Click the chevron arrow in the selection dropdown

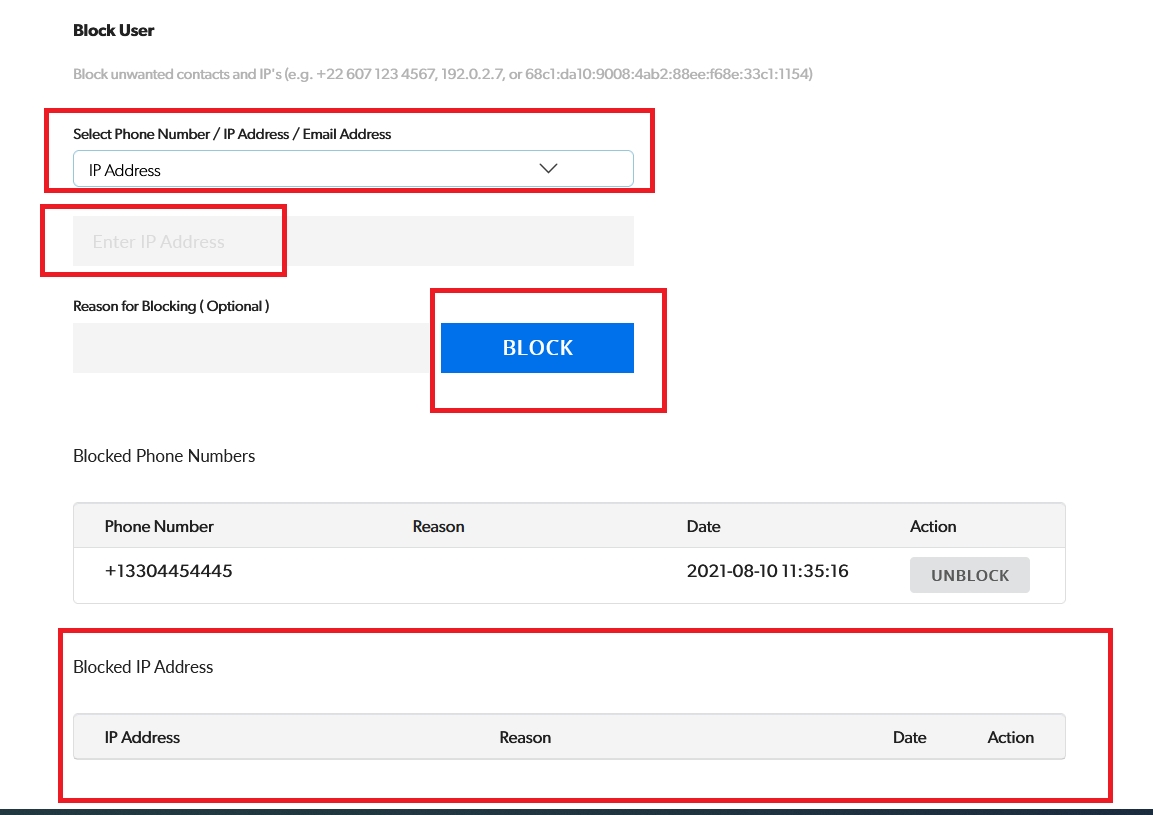point(548,169)
